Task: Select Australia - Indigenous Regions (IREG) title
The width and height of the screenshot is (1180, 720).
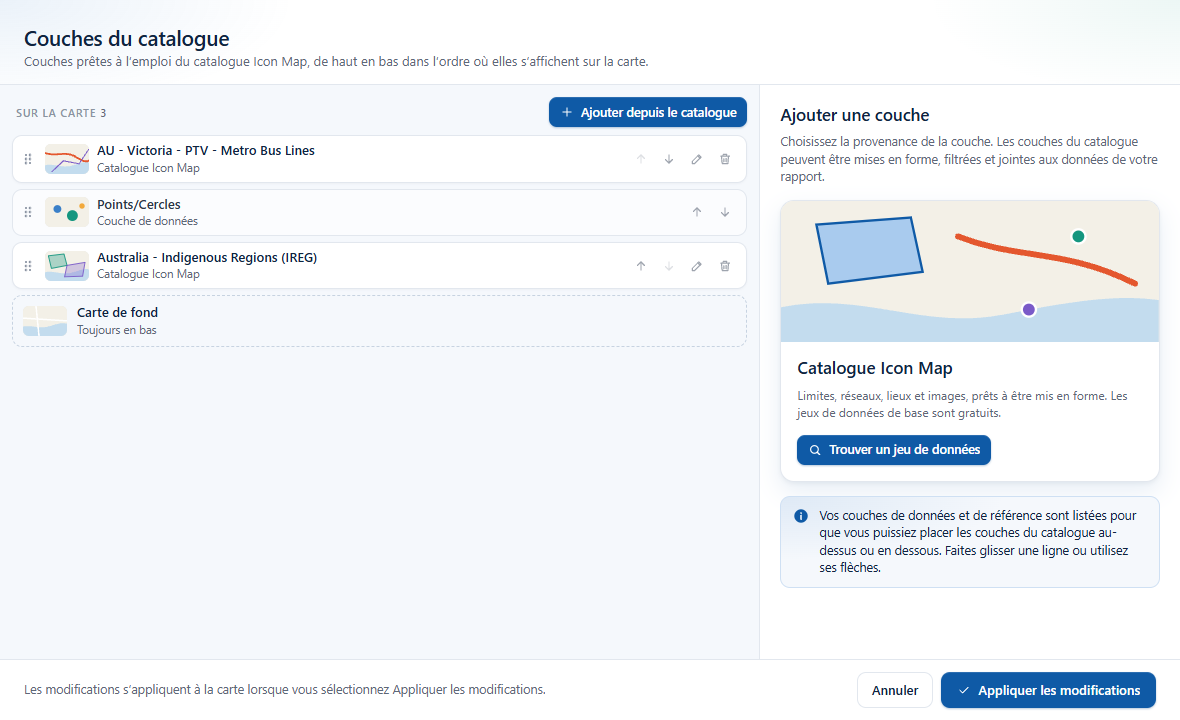Action: coord(207,257)
